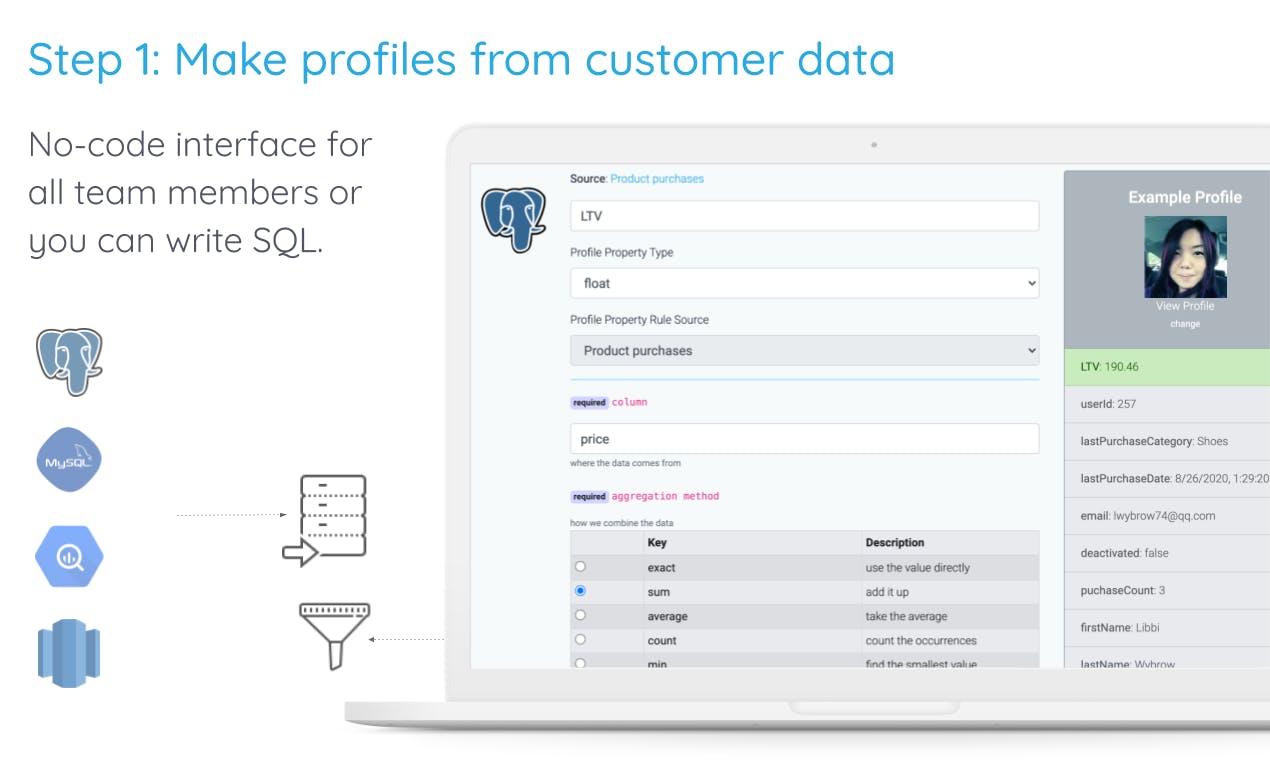Click the 'lastPurchaseDate' row
Image resolution: width=1270 pixels, height=760 pixels.
1167,479
